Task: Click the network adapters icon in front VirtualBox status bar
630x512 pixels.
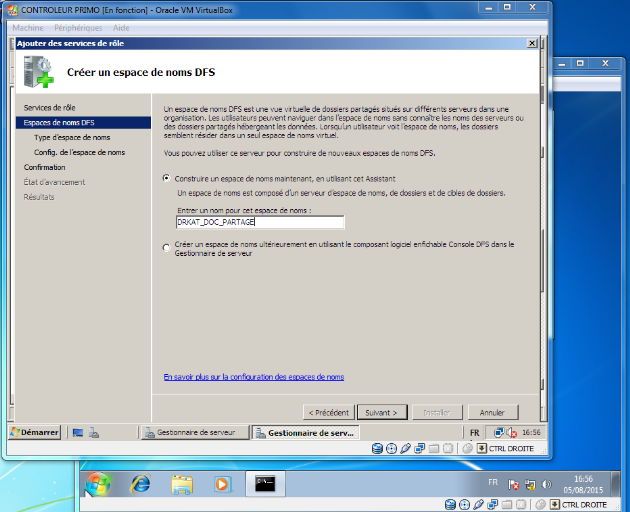Action: tap(419, 449)
